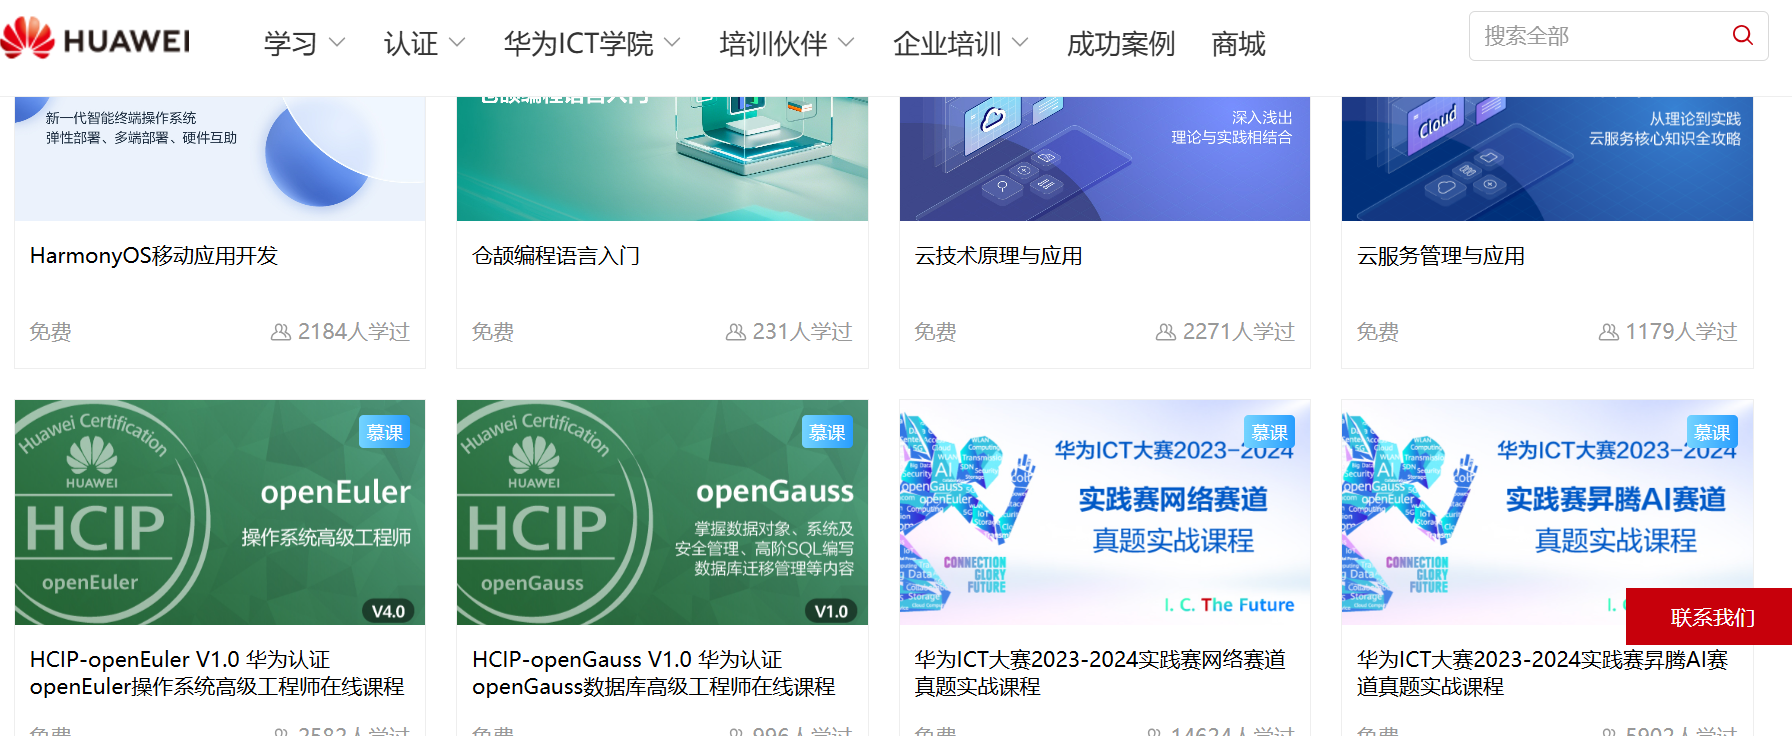Click 231人学过 learner count
Screen dimensions: 1792x736
[x=802, y=332]
